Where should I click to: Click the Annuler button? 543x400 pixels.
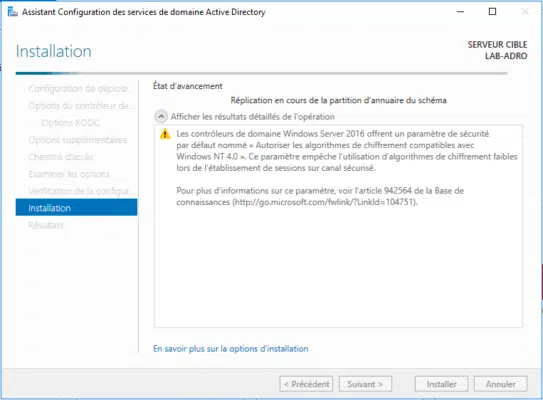pyautogui.click(x=500, y=384)
